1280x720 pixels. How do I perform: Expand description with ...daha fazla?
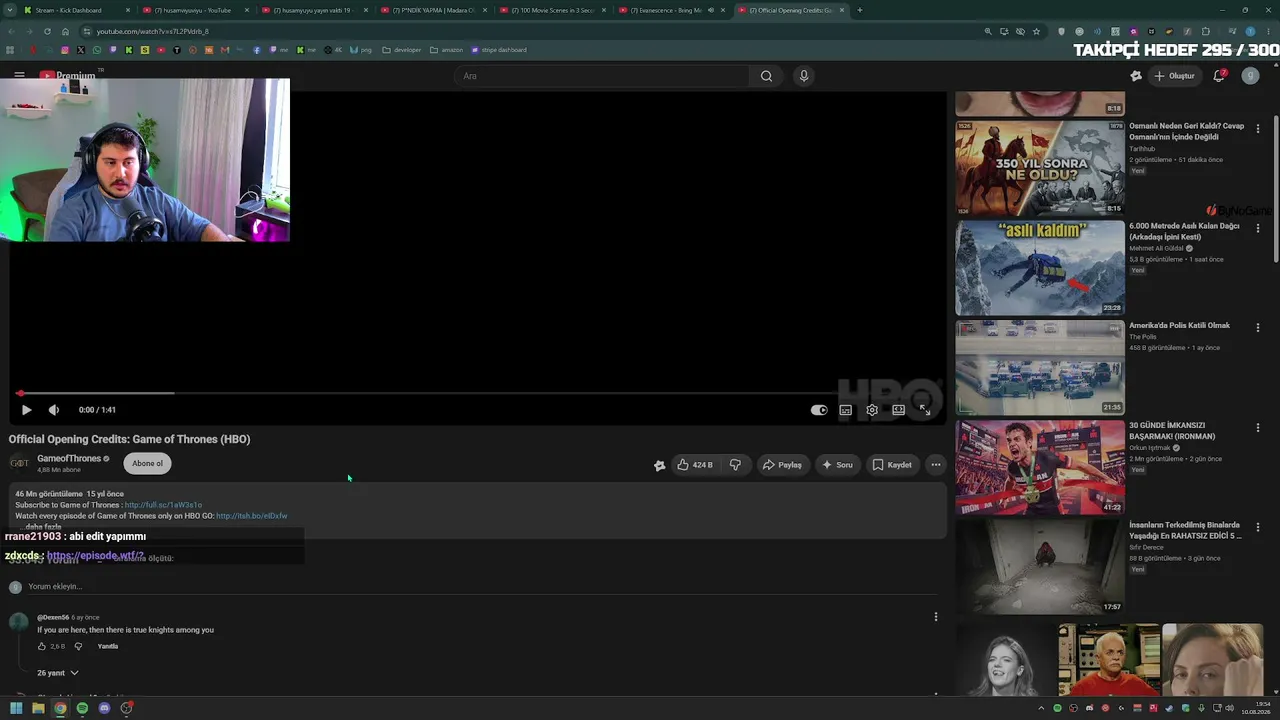click(x=40, y=527)
